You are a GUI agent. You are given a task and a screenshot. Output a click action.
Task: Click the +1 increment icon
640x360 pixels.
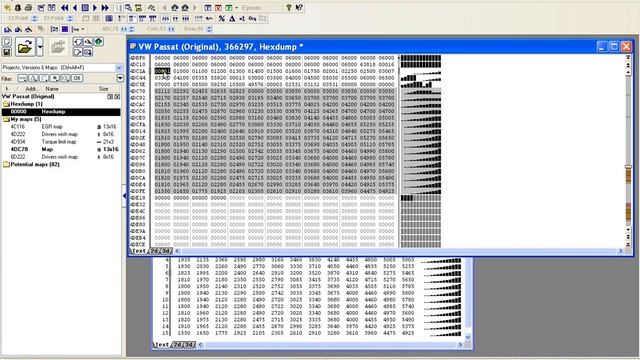(242, 18)
